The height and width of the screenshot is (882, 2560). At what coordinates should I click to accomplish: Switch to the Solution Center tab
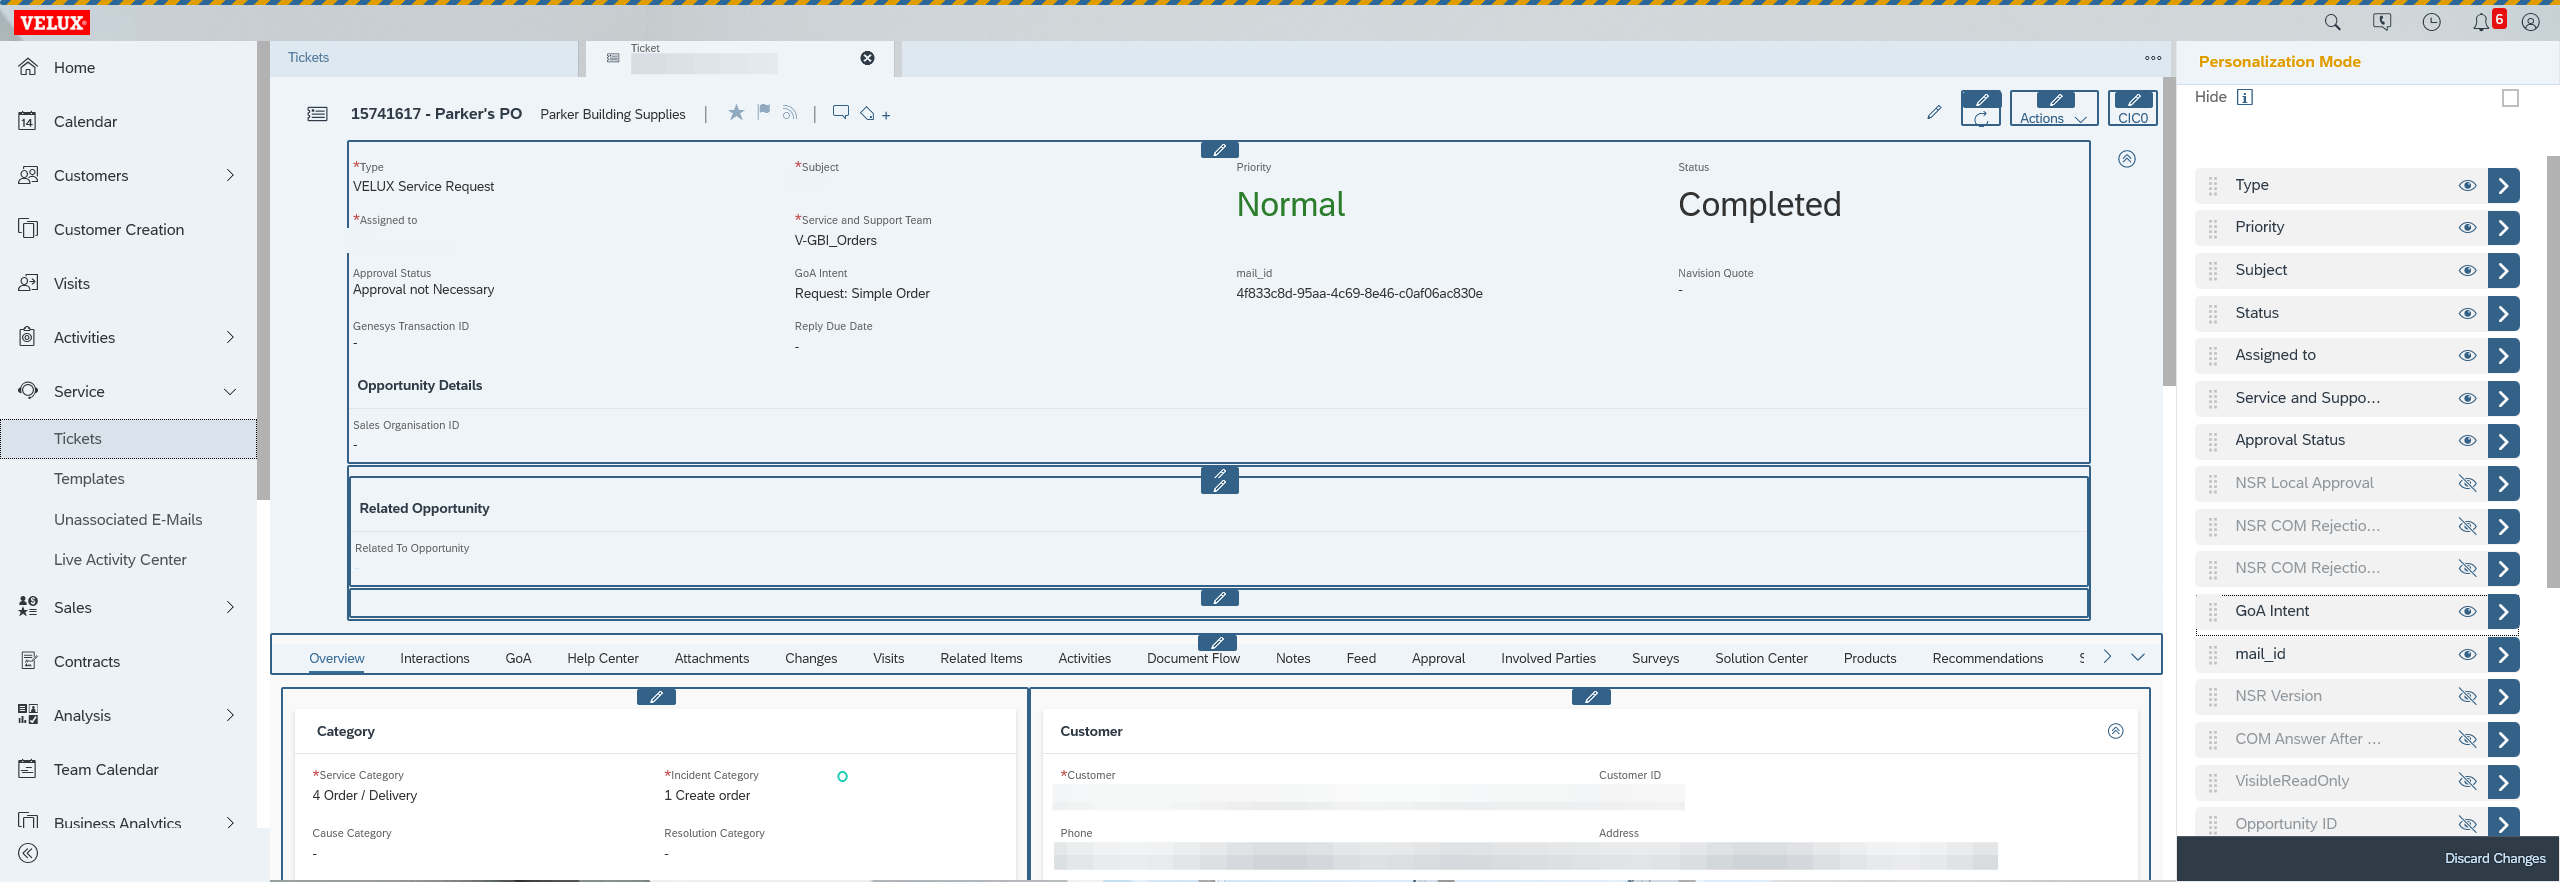(1761, 659)
